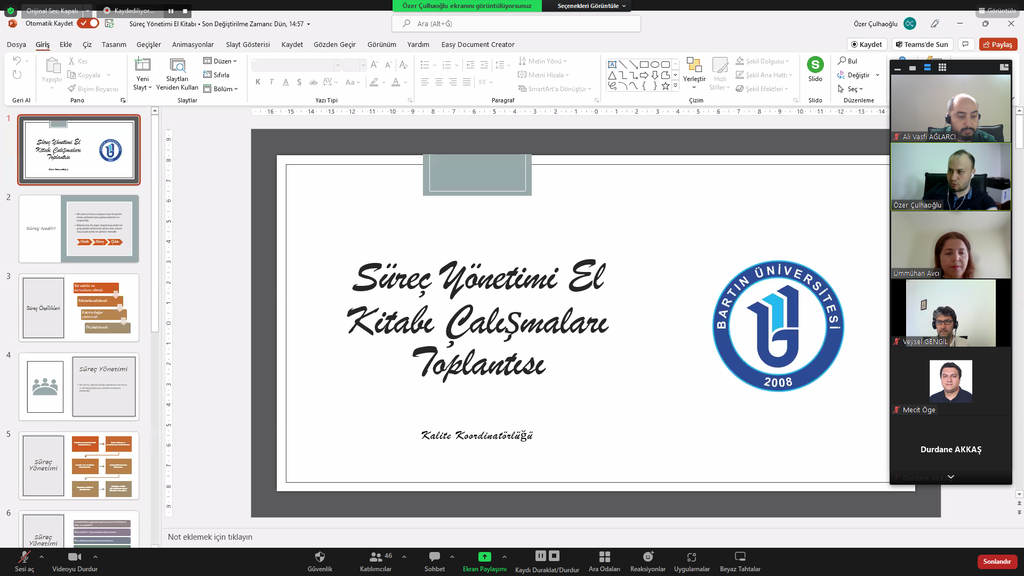1024x576 pixels.
Task: Toggle text shadow (S) formatting
Action: point(299,82)
